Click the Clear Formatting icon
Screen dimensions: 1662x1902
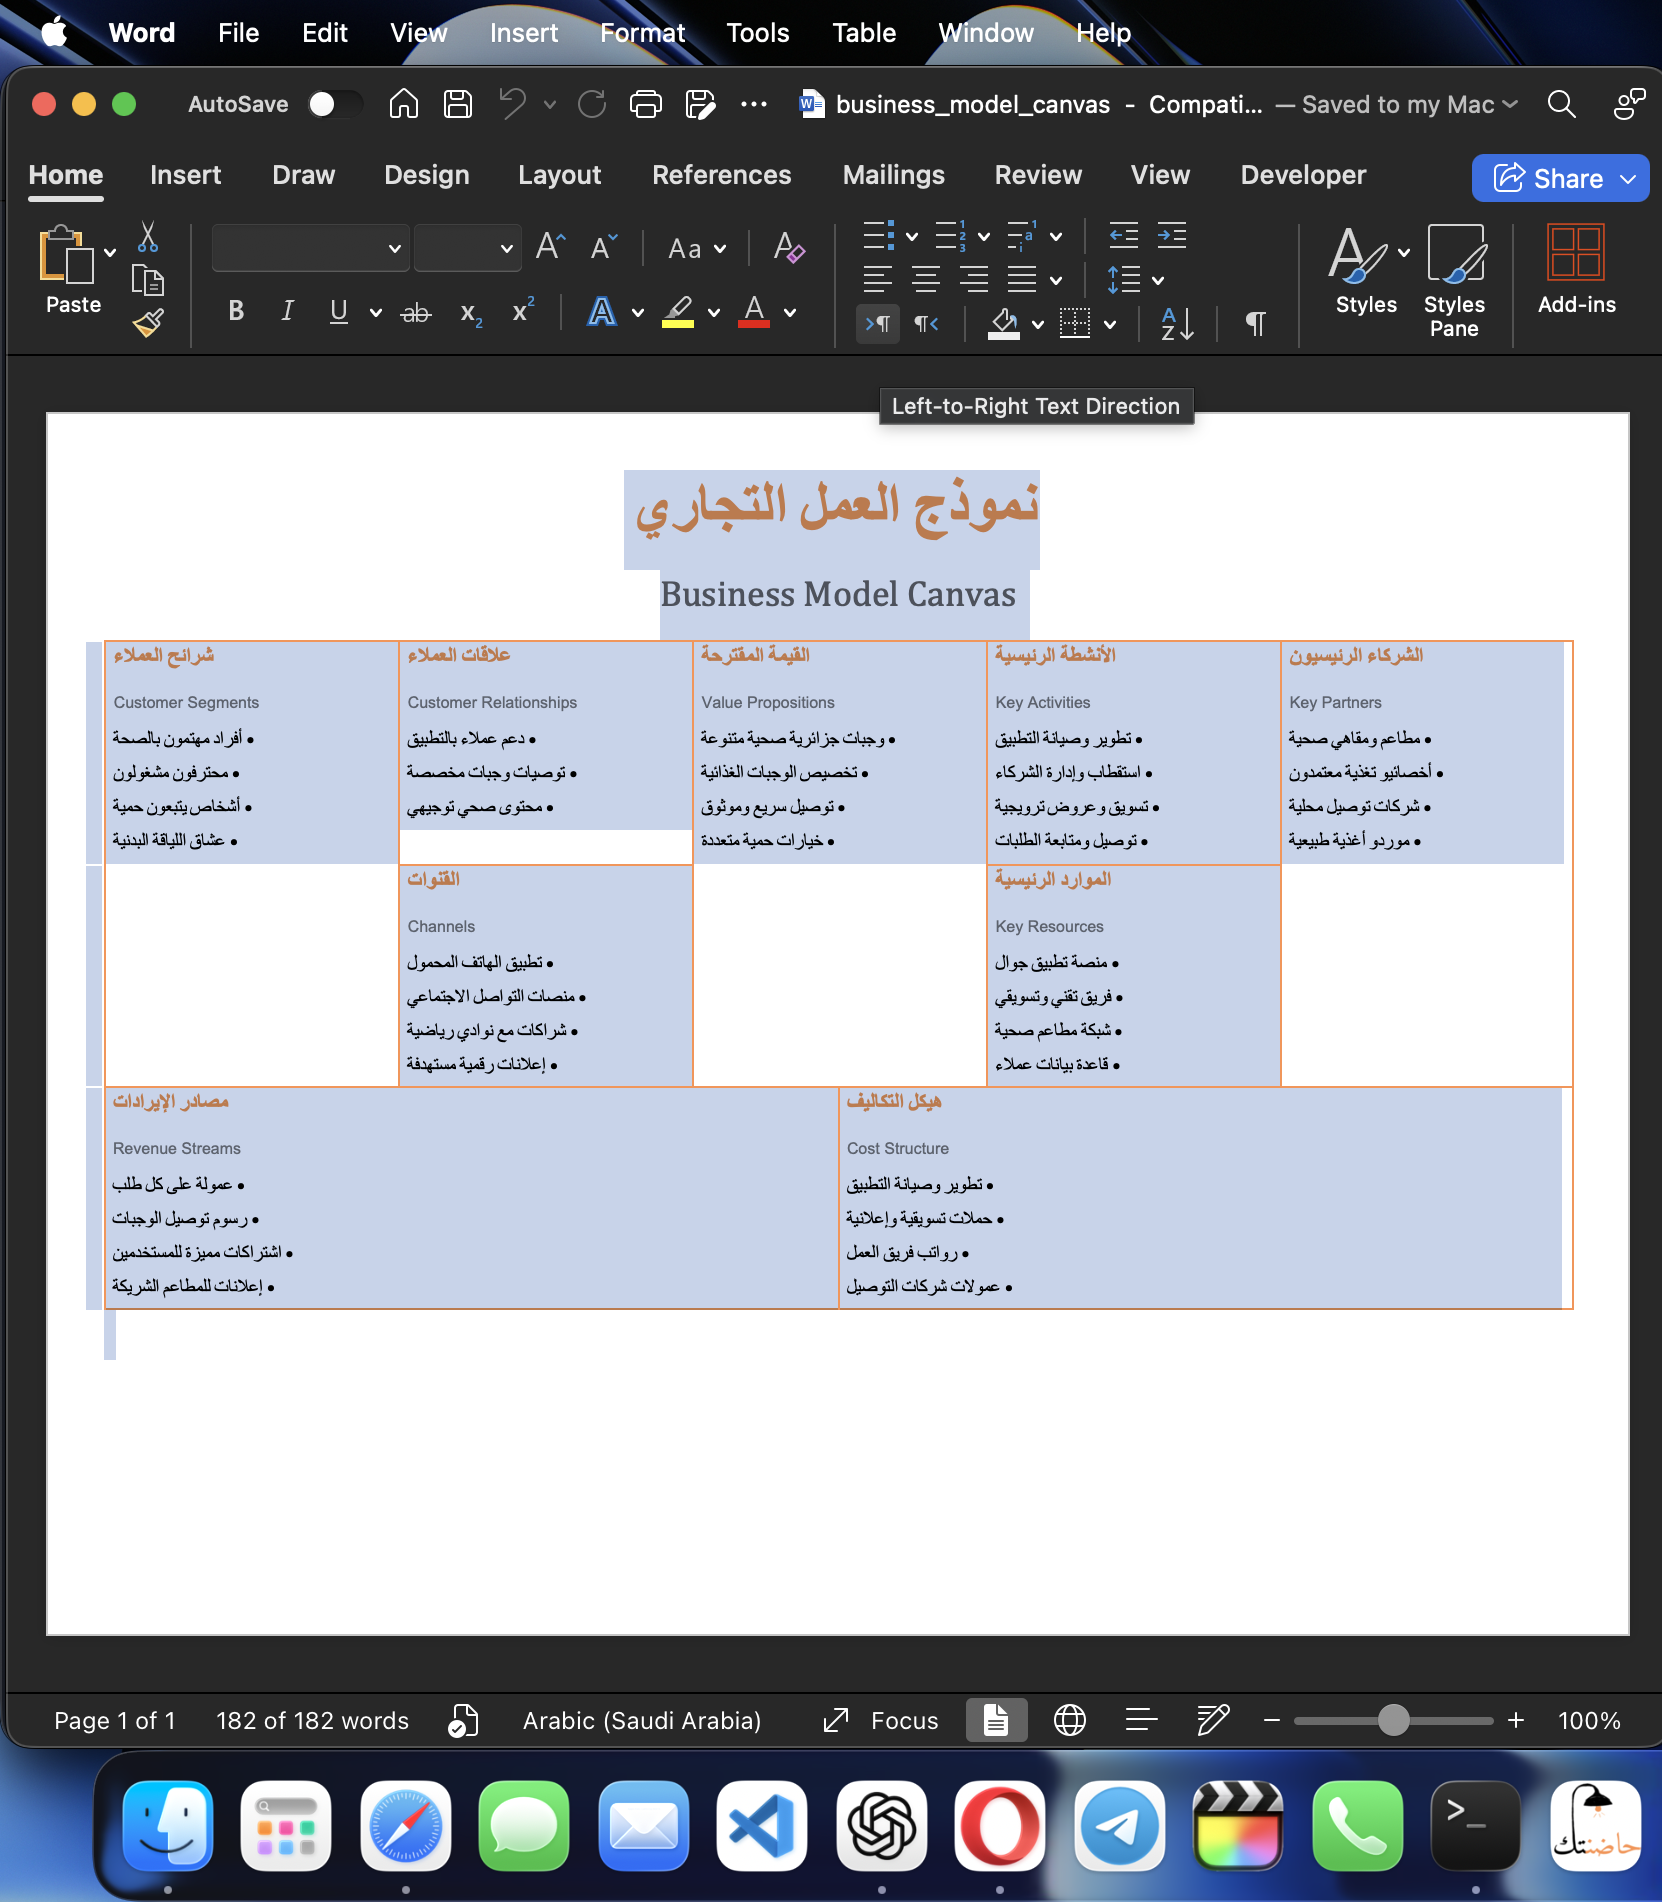789,247
